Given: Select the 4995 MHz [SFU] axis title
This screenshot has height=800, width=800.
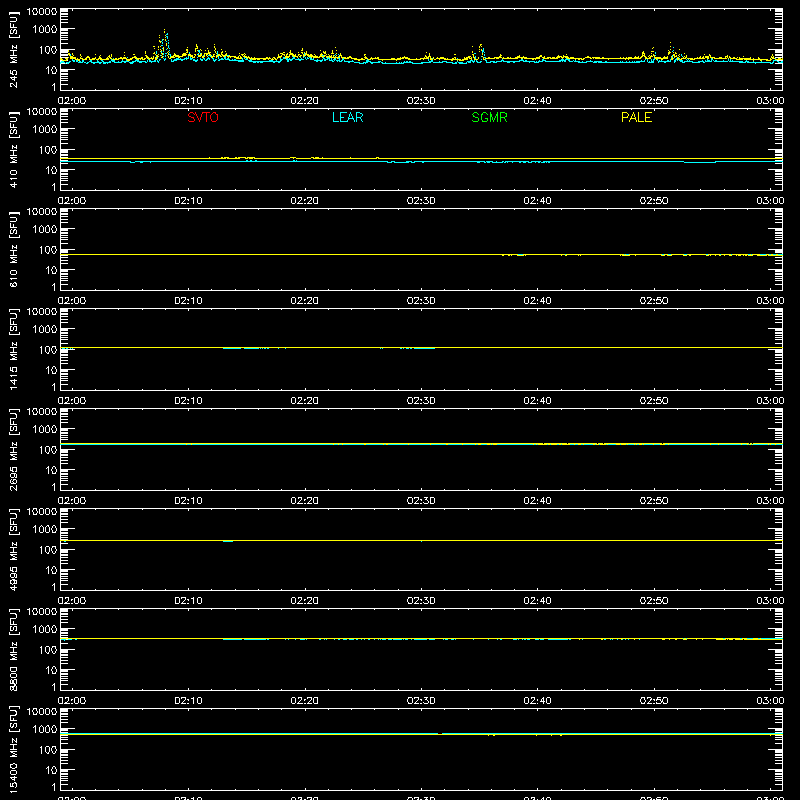Looking at the screenshot, I should [x=13, y=549].
